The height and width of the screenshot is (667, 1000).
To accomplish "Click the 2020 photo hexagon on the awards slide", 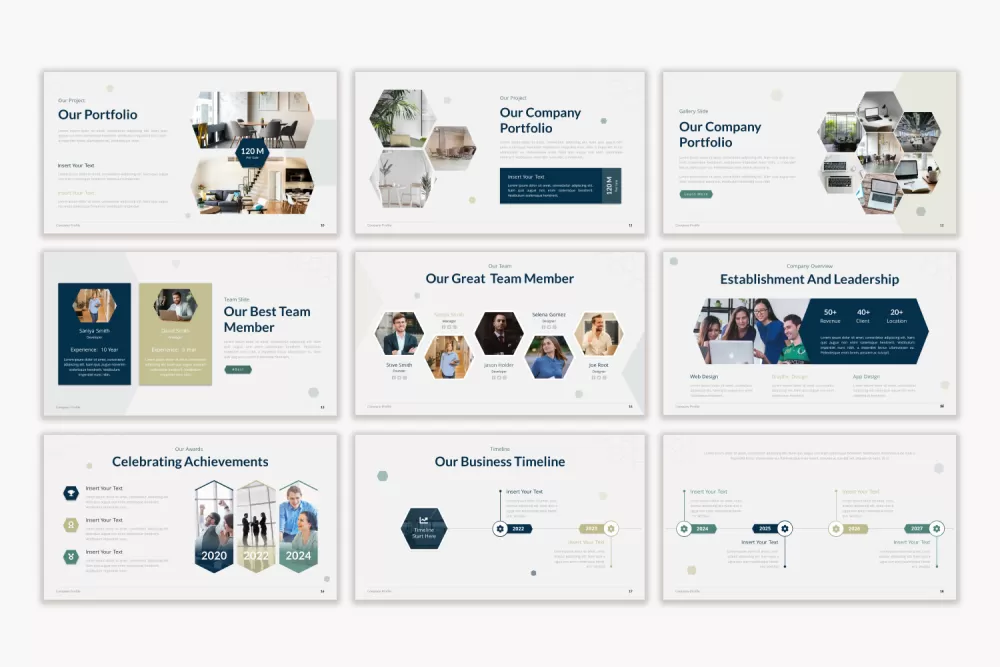I will (x=213, y=527).
